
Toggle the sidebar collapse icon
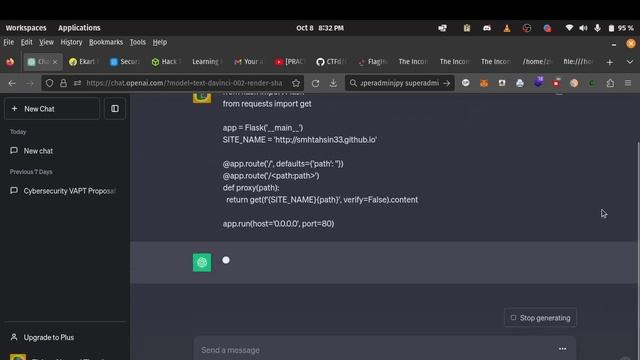[115, 109]
